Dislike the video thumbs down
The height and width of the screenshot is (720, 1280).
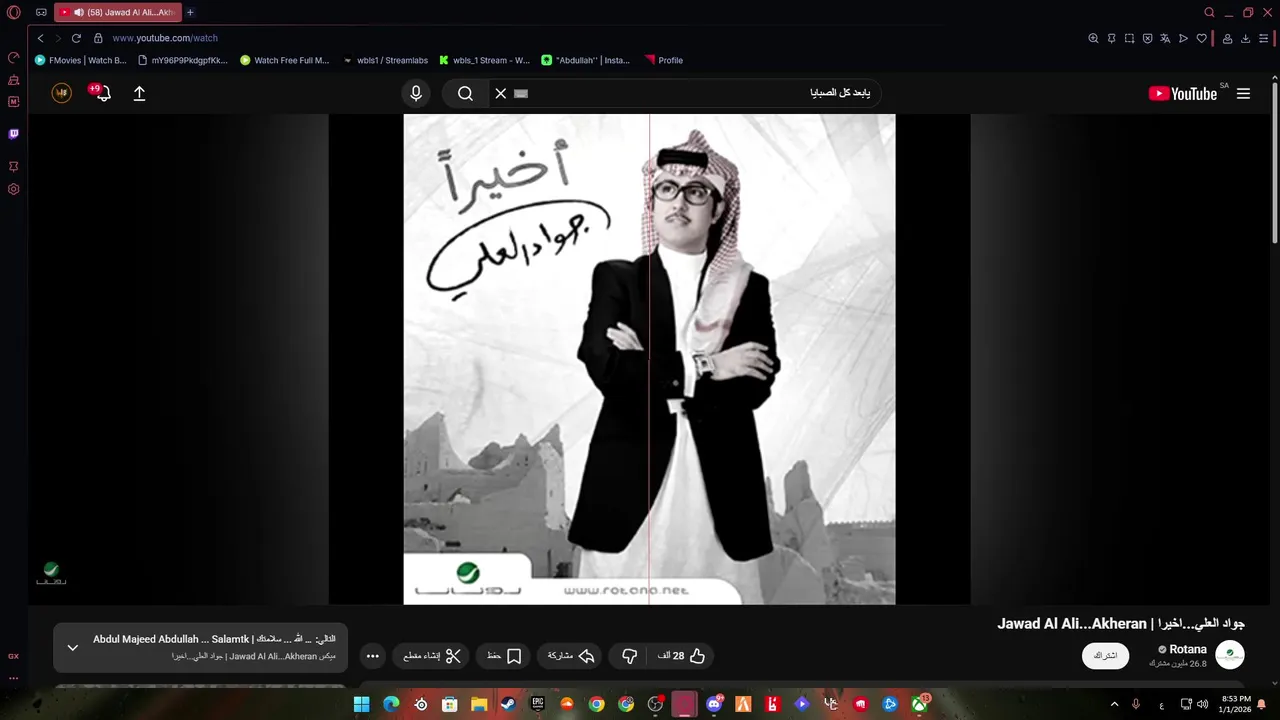coord(629,656)
